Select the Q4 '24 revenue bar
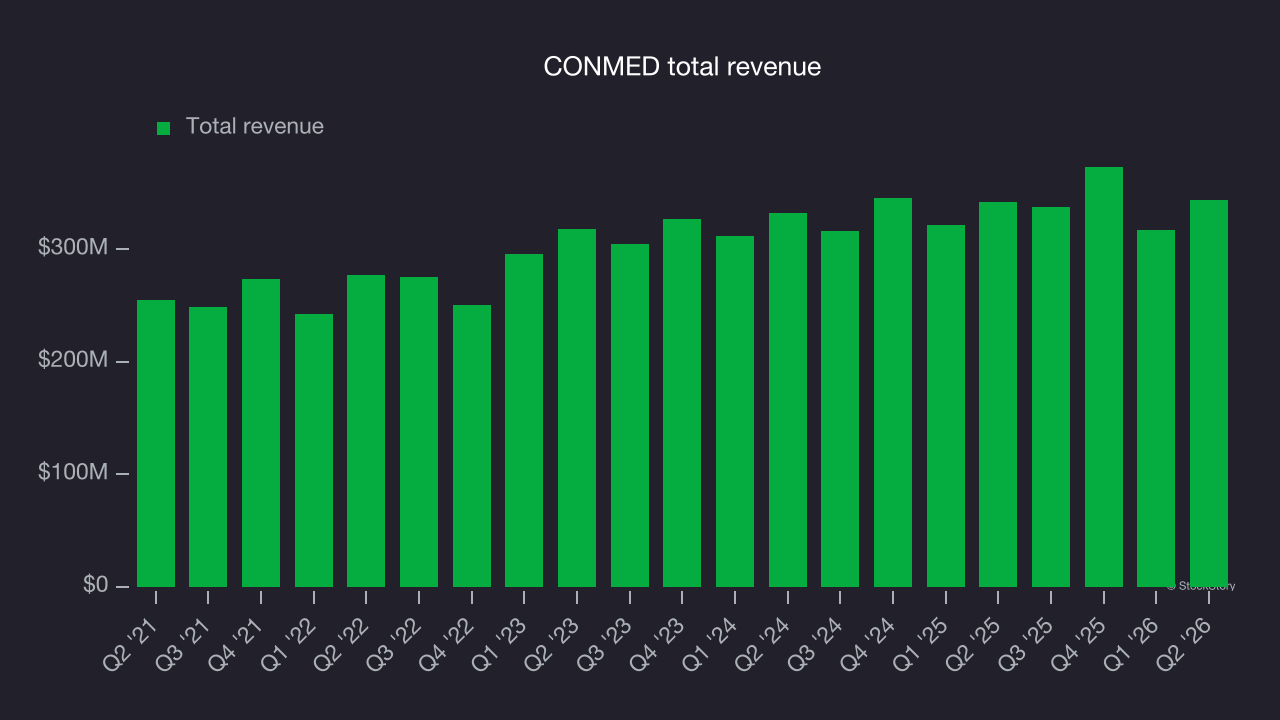 click(893, 392)
